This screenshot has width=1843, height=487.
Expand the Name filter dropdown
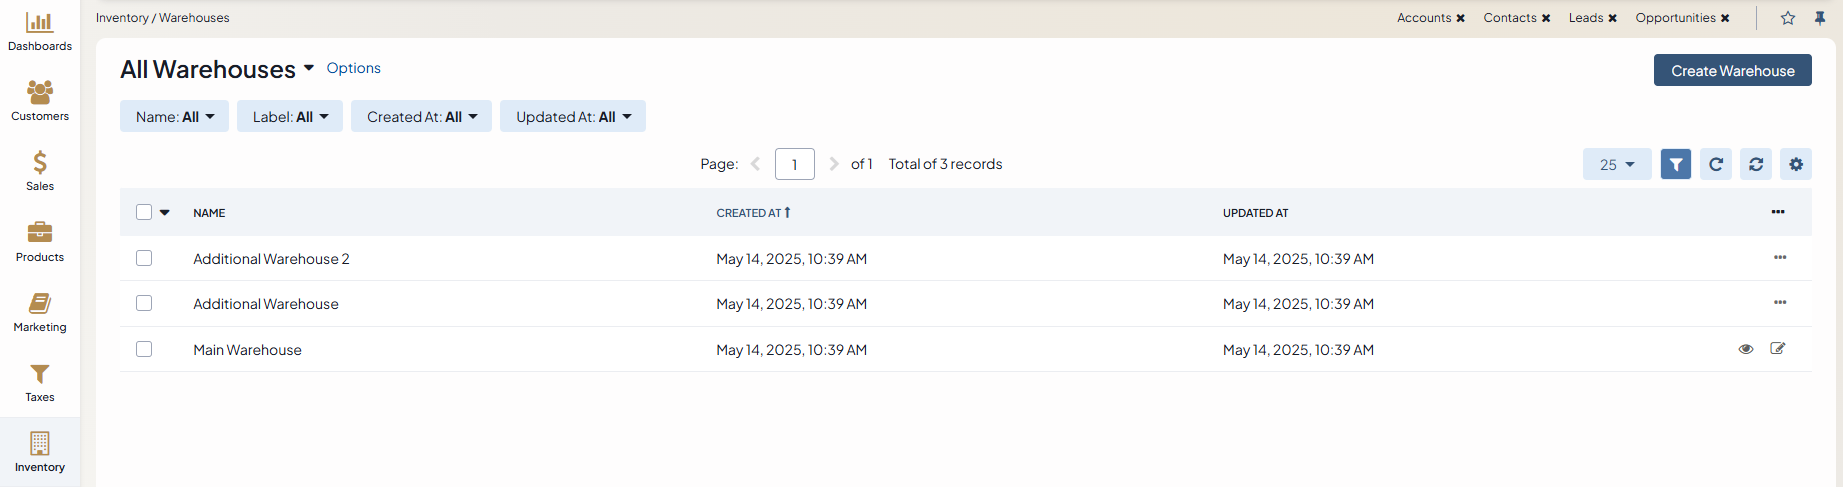tap(175, 117)
